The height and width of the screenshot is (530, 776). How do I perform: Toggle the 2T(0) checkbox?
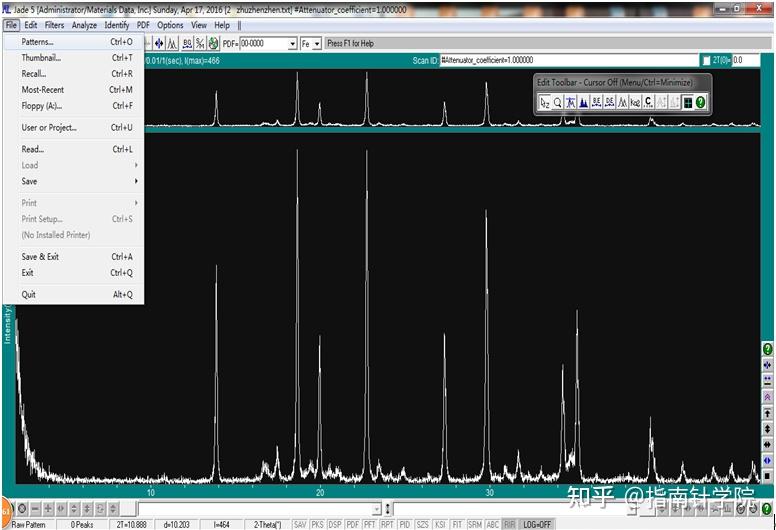coord(706,60)
